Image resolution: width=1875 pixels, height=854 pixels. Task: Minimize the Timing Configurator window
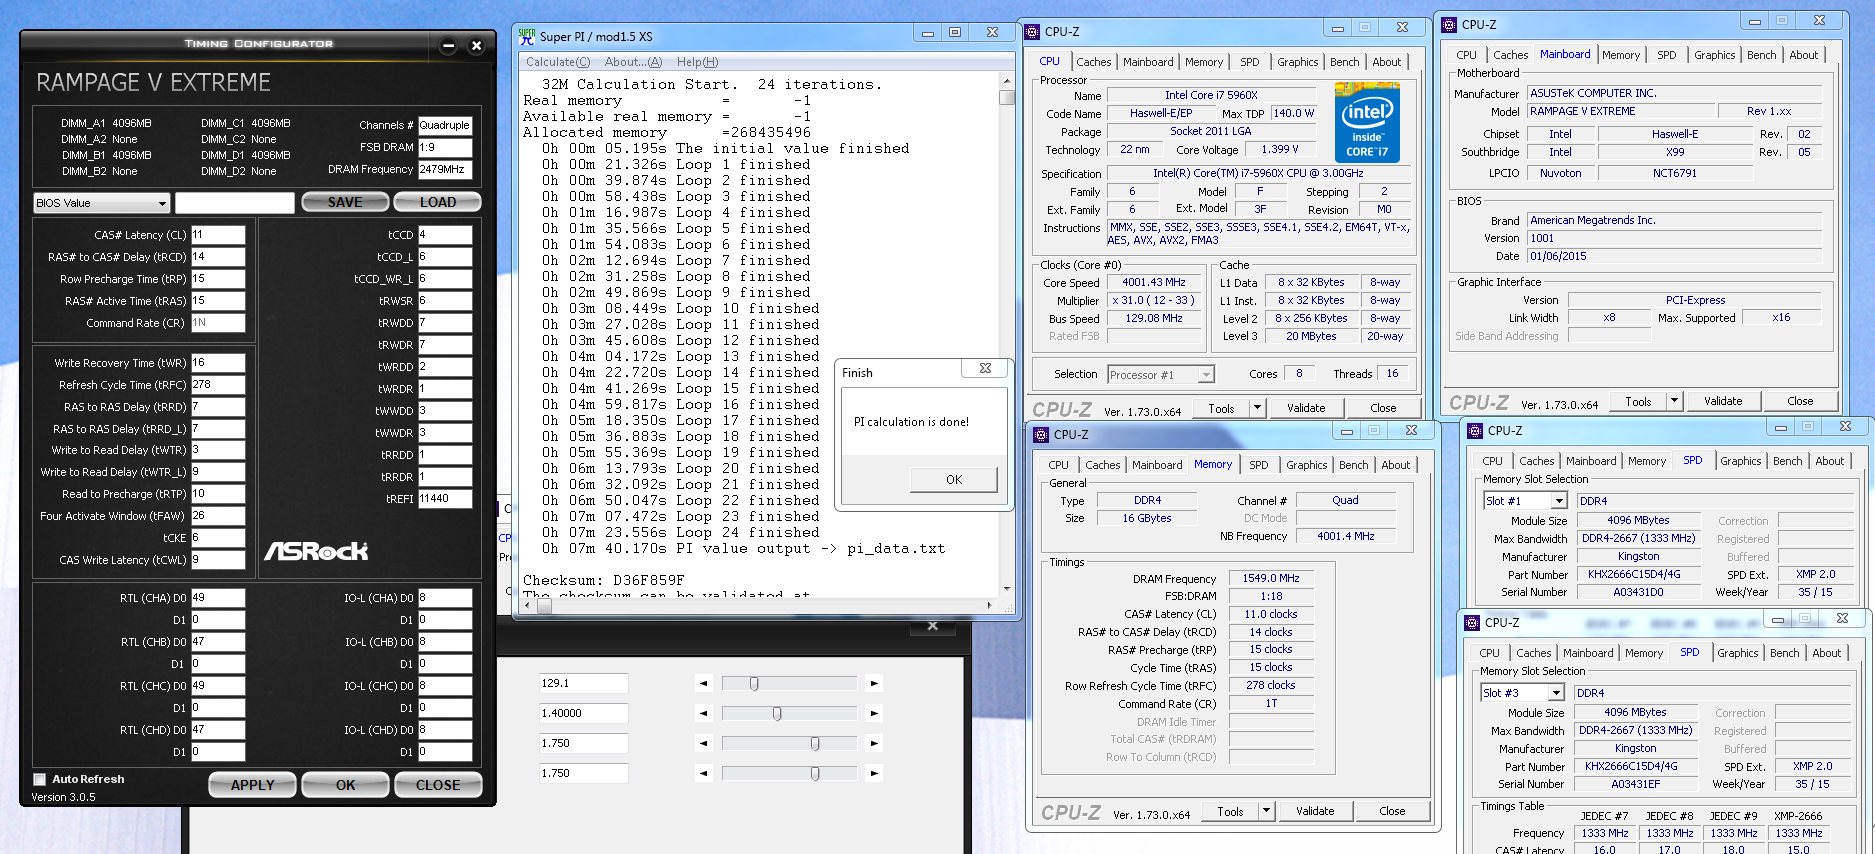pyautogui.click(x=448, y=45)
